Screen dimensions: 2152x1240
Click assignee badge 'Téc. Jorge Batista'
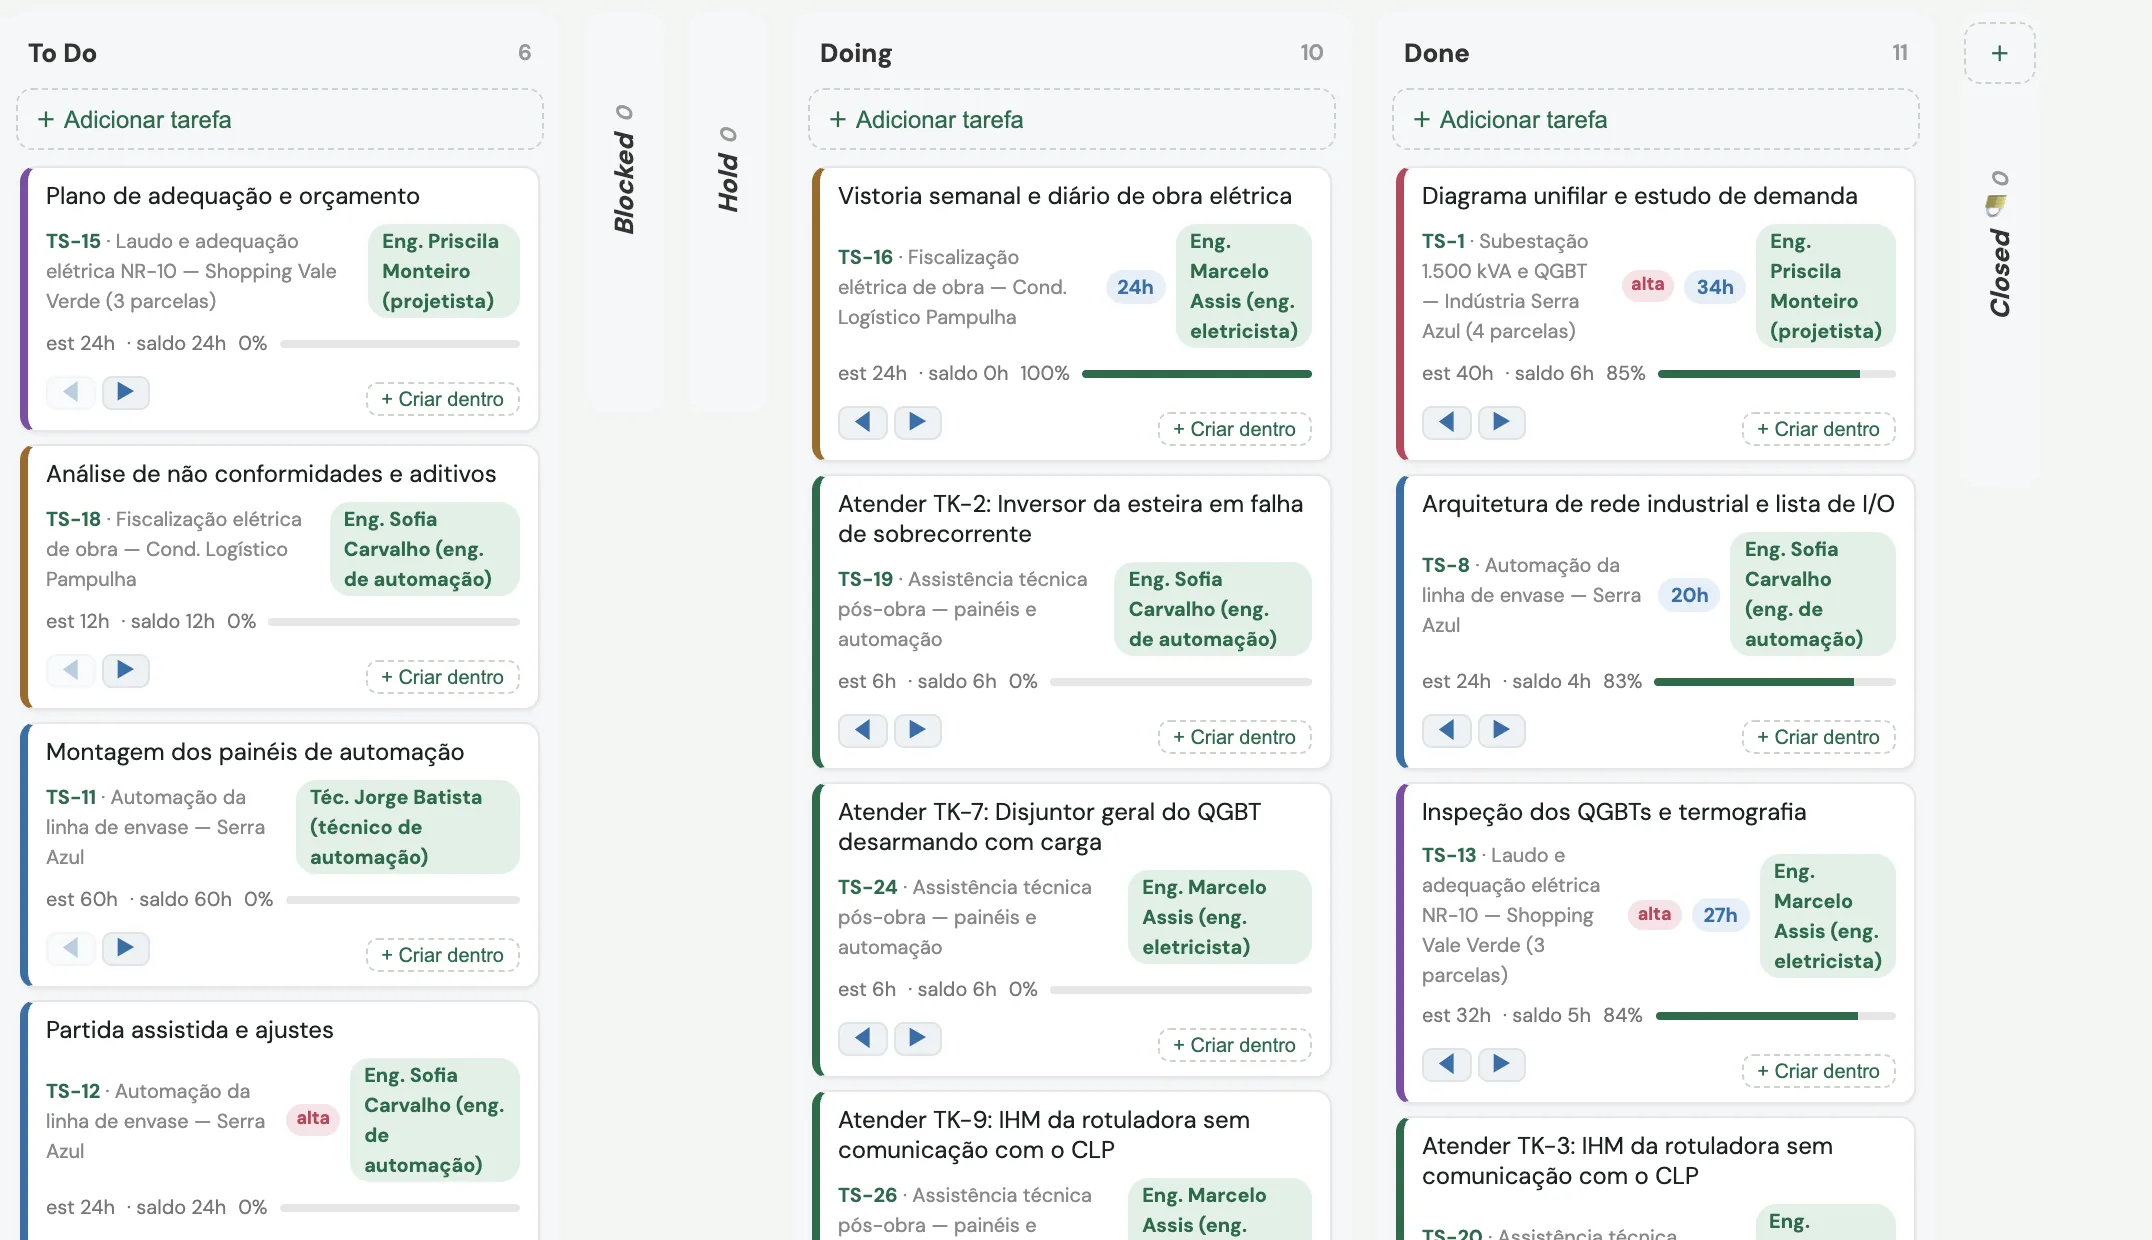coord(407,827)
